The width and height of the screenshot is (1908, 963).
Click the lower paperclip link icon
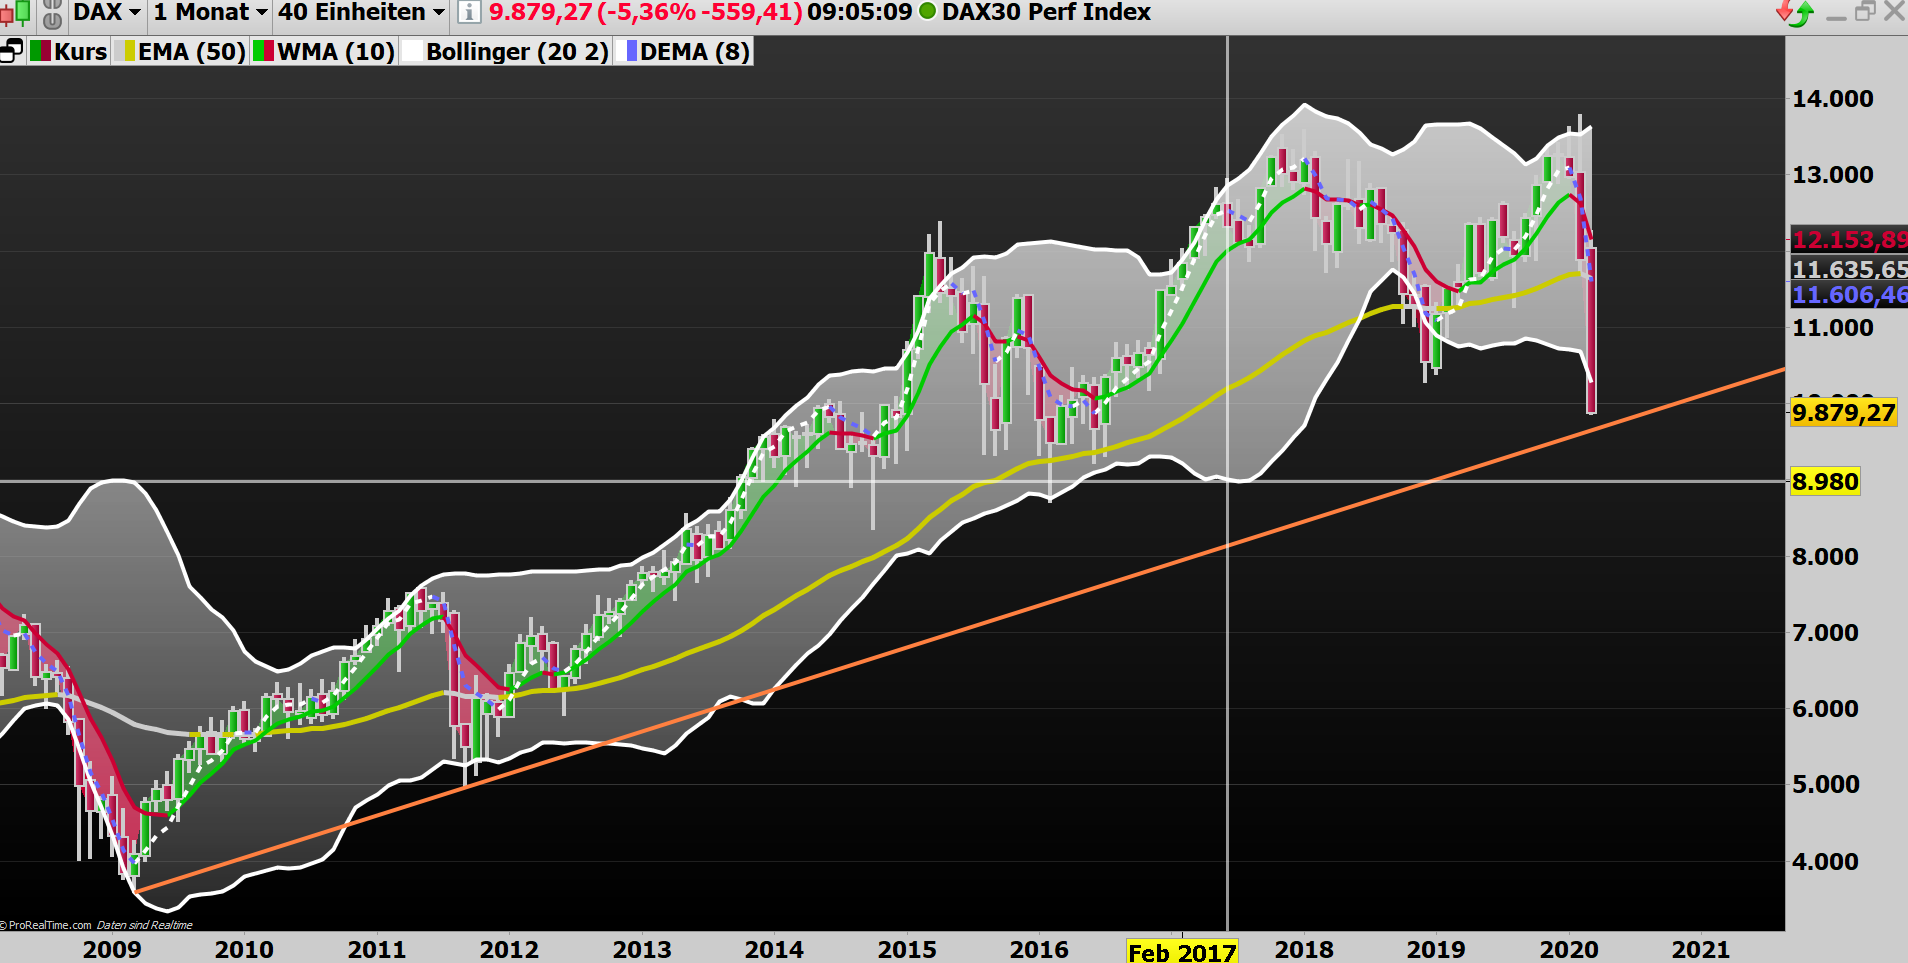52,19
